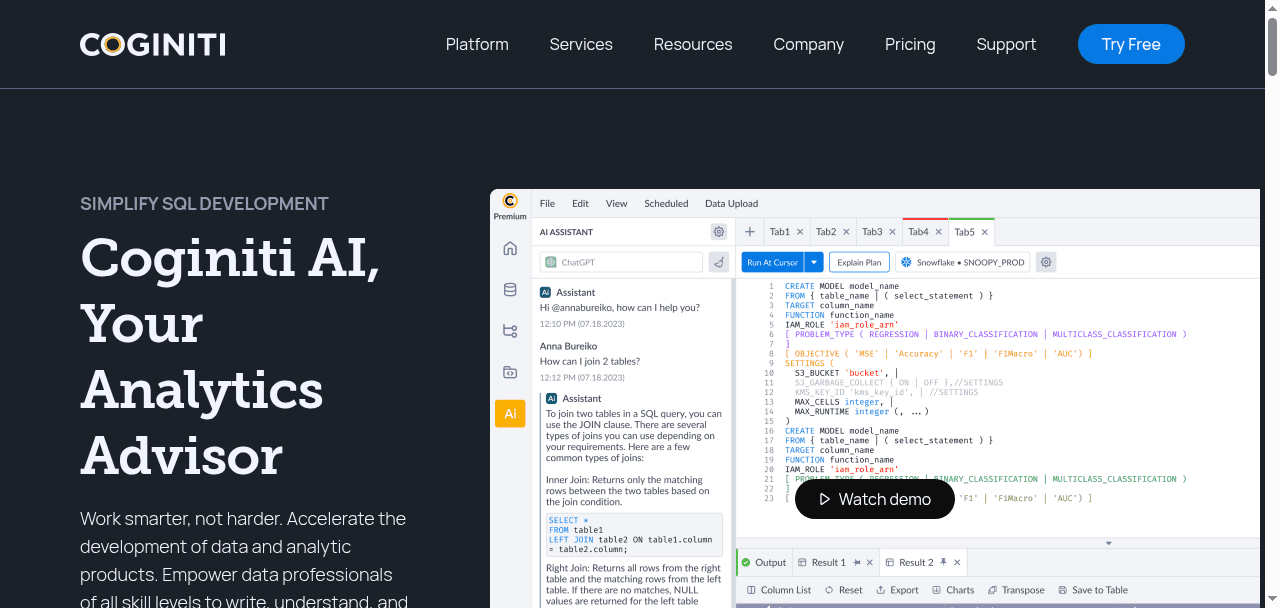Open the query editor settings gear
The width and height of the screenshot is (1280, 608).
tap(1046, 262)
